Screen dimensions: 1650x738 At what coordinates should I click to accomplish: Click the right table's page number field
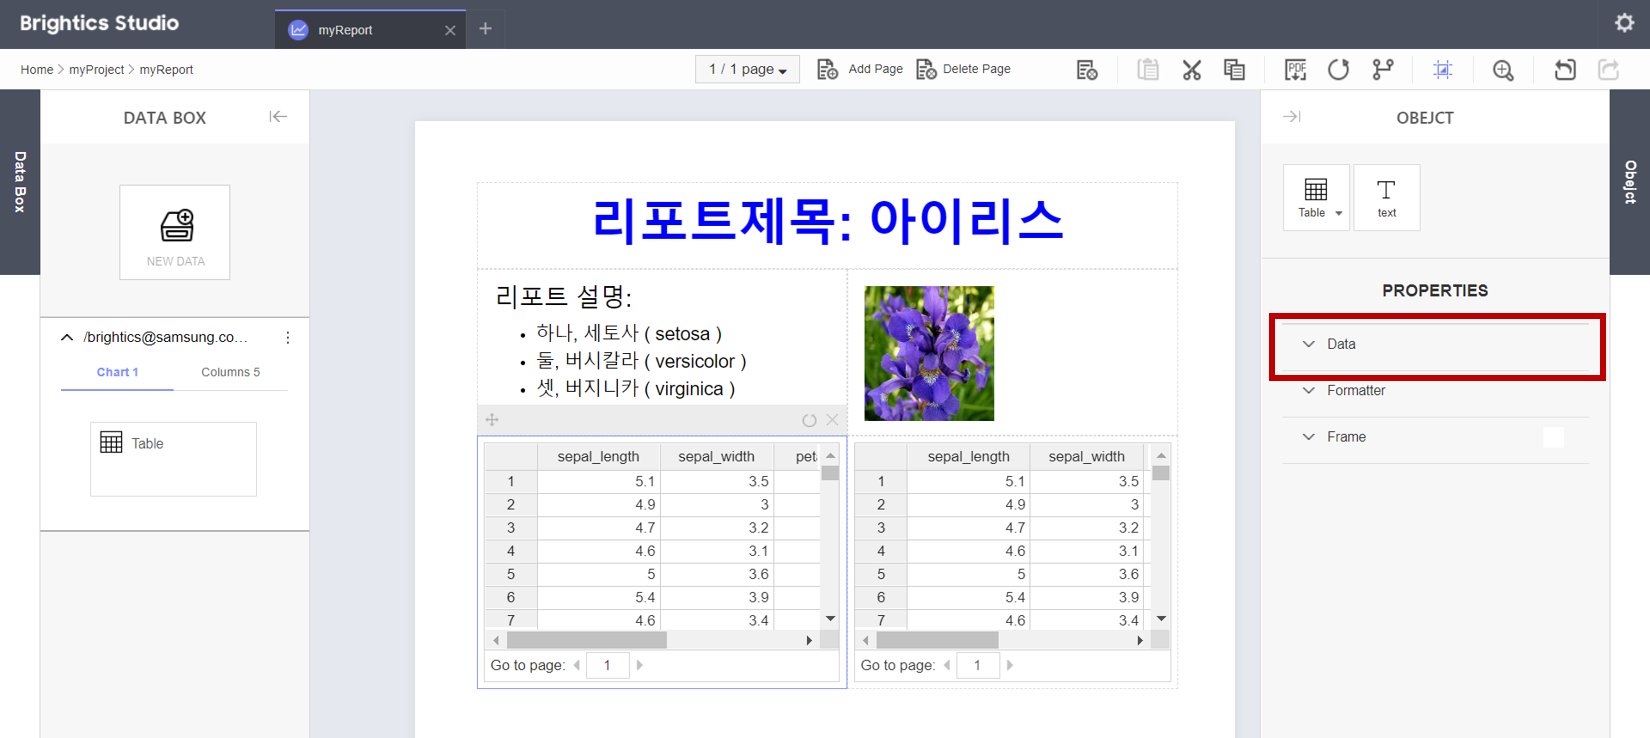[977, 665]
